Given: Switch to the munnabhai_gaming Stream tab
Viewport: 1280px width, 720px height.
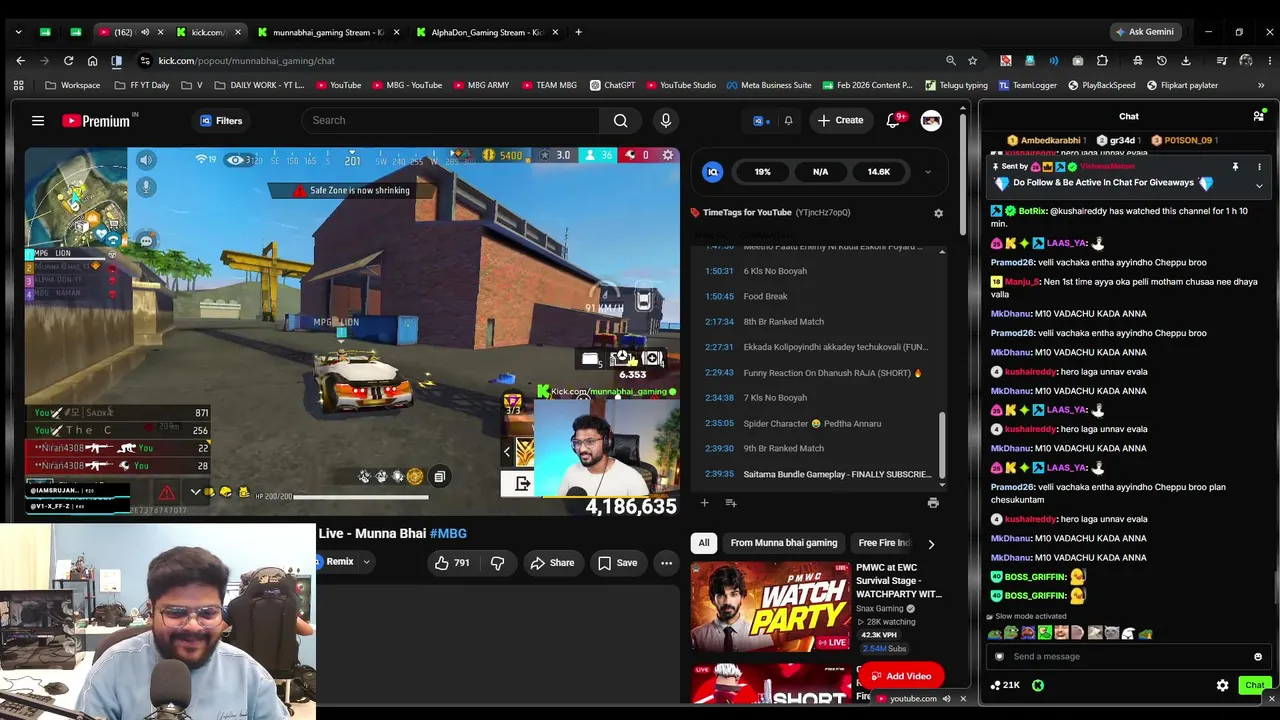Looking at the screenshot, I should 327,32.
